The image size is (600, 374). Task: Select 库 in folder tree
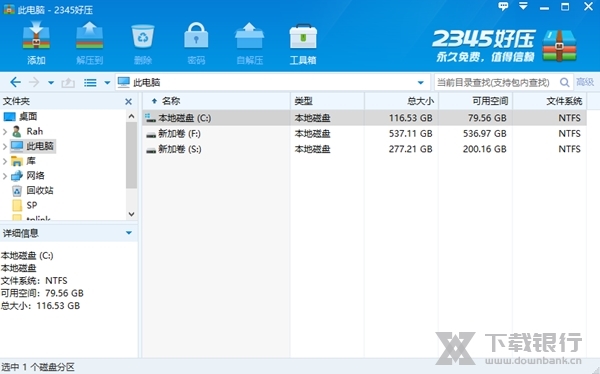(x=23, y=161)
